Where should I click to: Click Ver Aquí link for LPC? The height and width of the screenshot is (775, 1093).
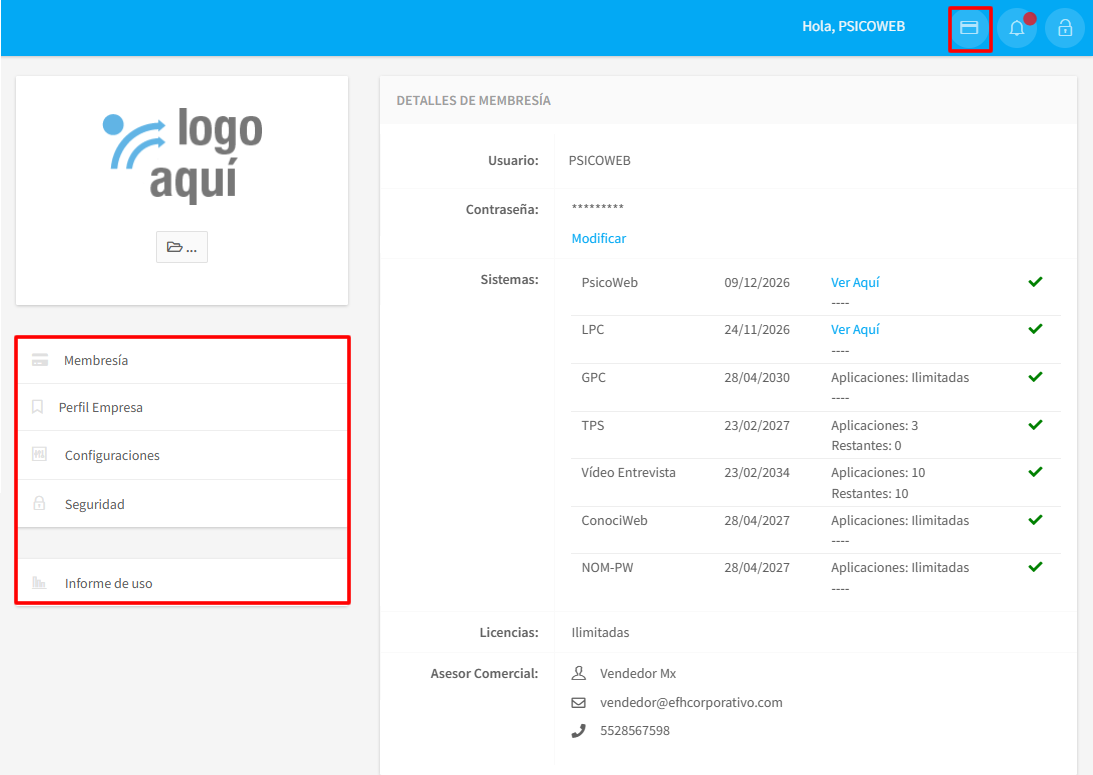(855, 329)
